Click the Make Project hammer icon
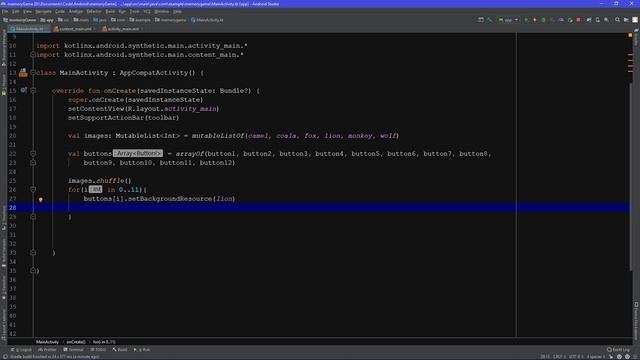The height and width of the screenshot is (360, 640). coord(489,20)
